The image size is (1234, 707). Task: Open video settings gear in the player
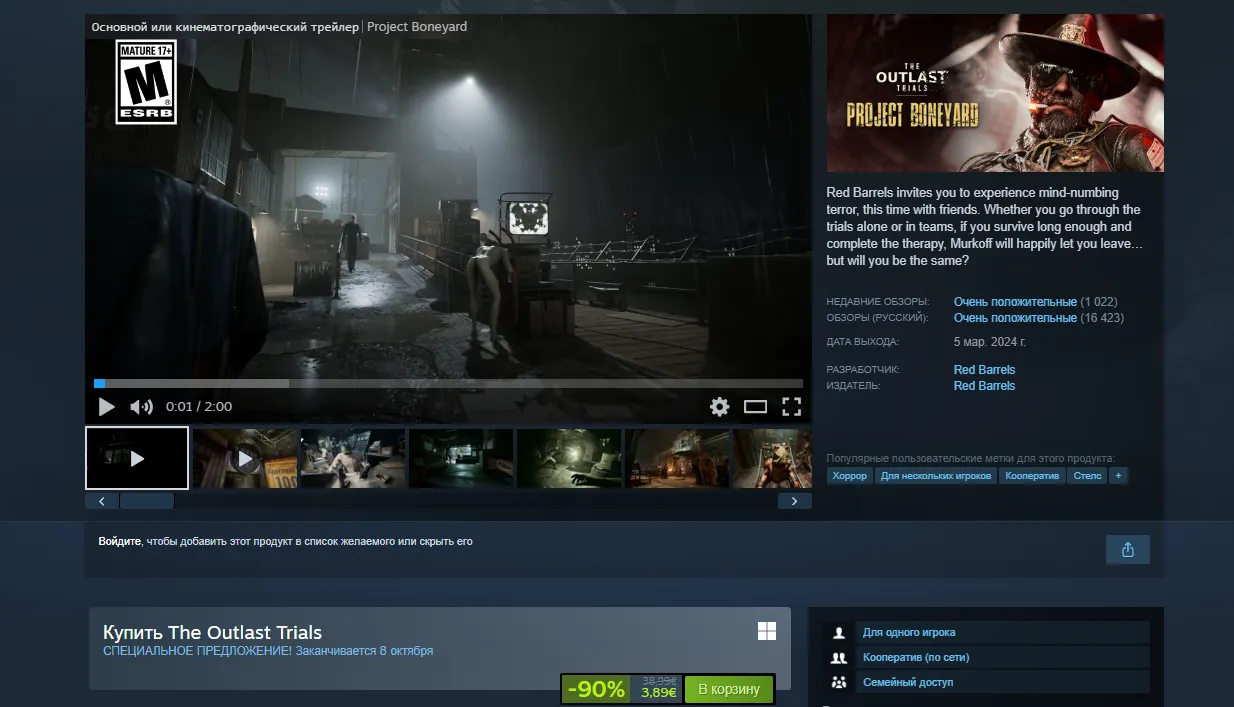pyautogui.click(x=719, y=407)
